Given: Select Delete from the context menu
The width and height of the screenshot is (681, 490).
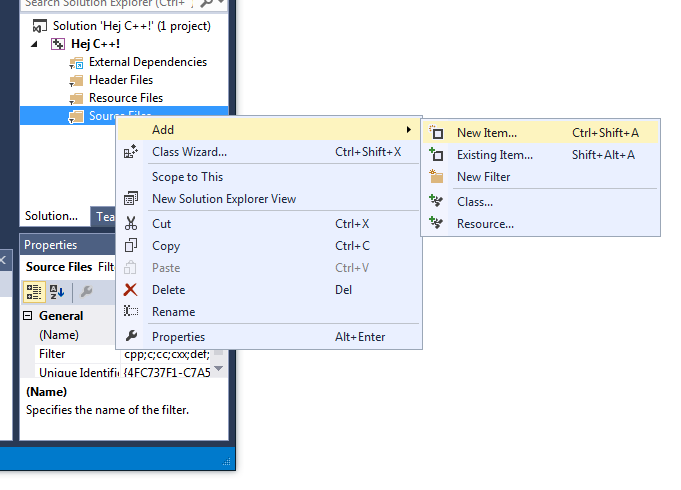Looking at the screenshot, I should (269, 290).
